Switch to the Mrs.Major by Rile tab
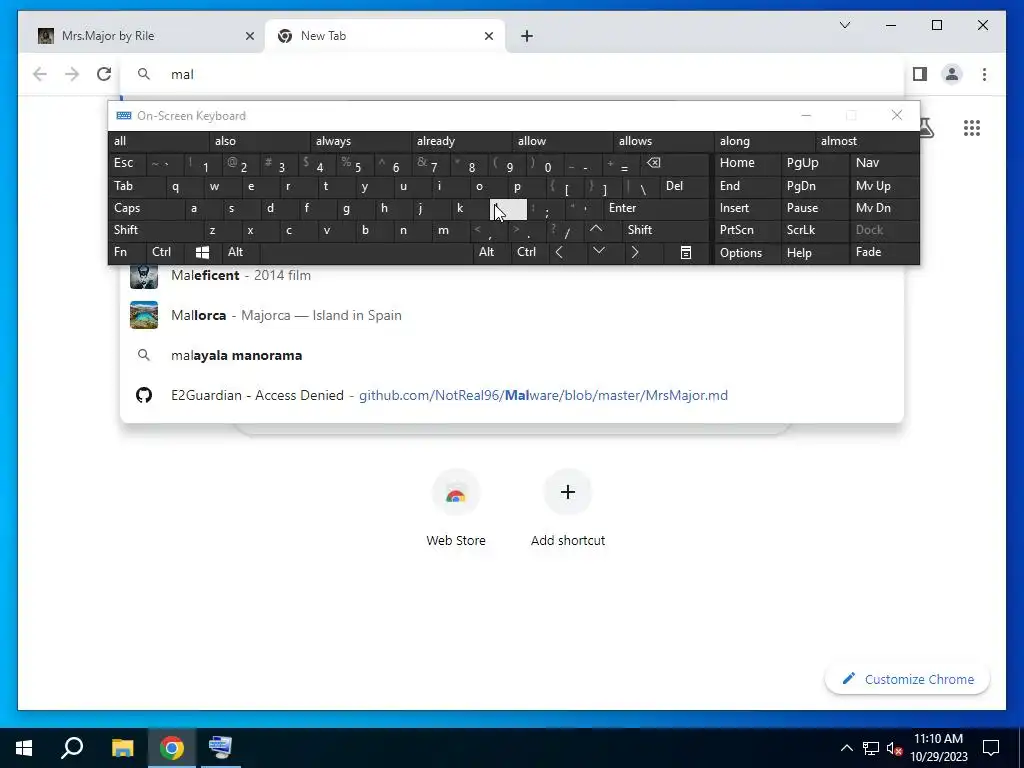The image size is (1024, 768). (144, 36)
